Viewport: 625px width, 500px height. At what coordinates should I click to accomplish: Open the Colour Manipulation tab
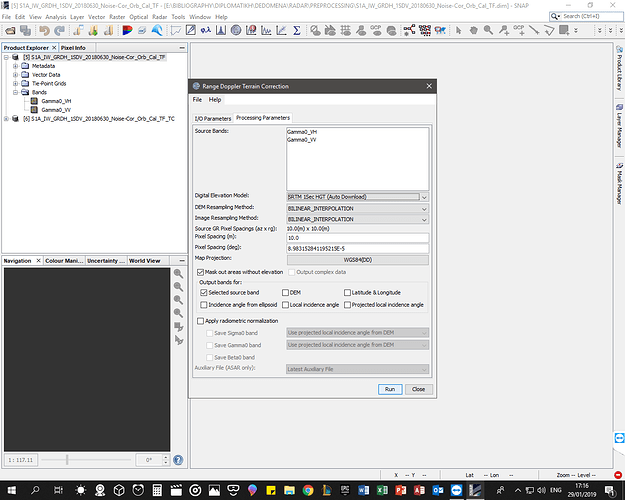(x=64, y=261)
